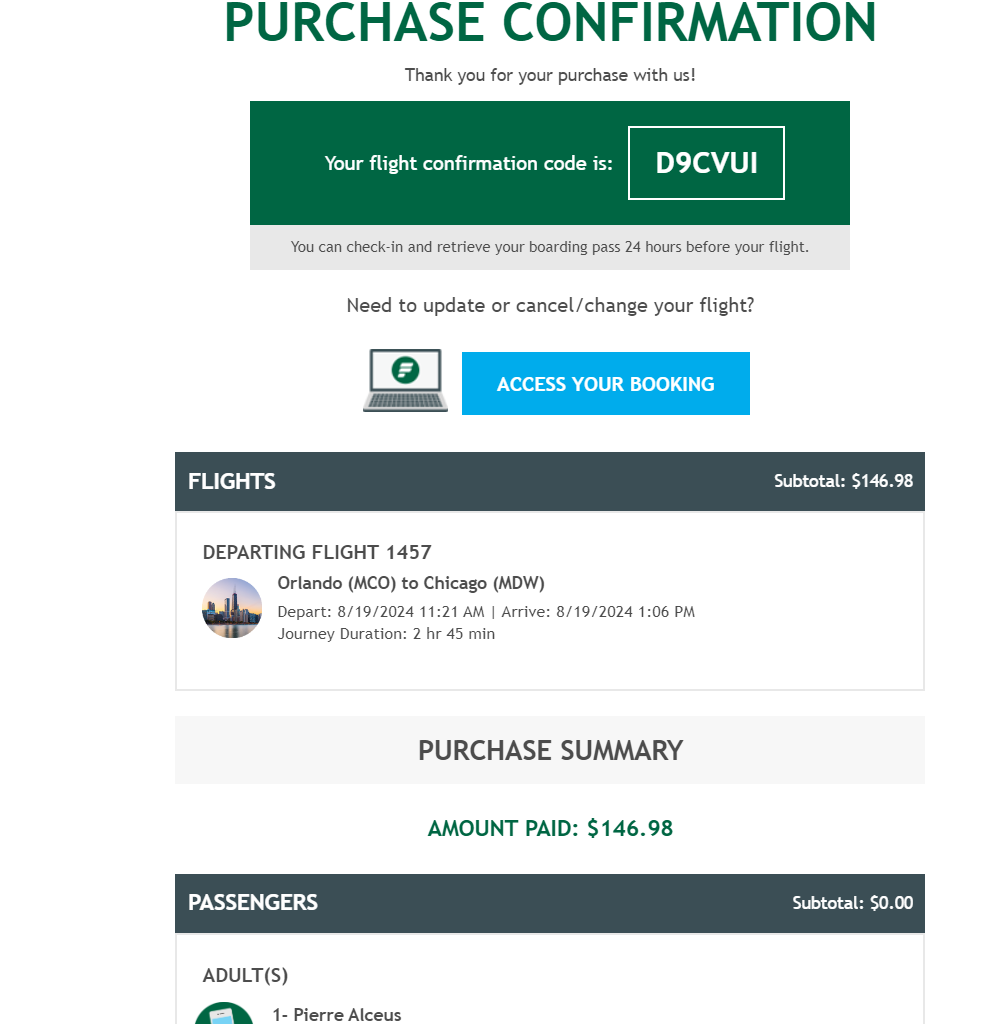The height and width of the screenshot is (1024, 1007).
Task: Click the ADULT(S) label
Action: (x=245, y=975)
